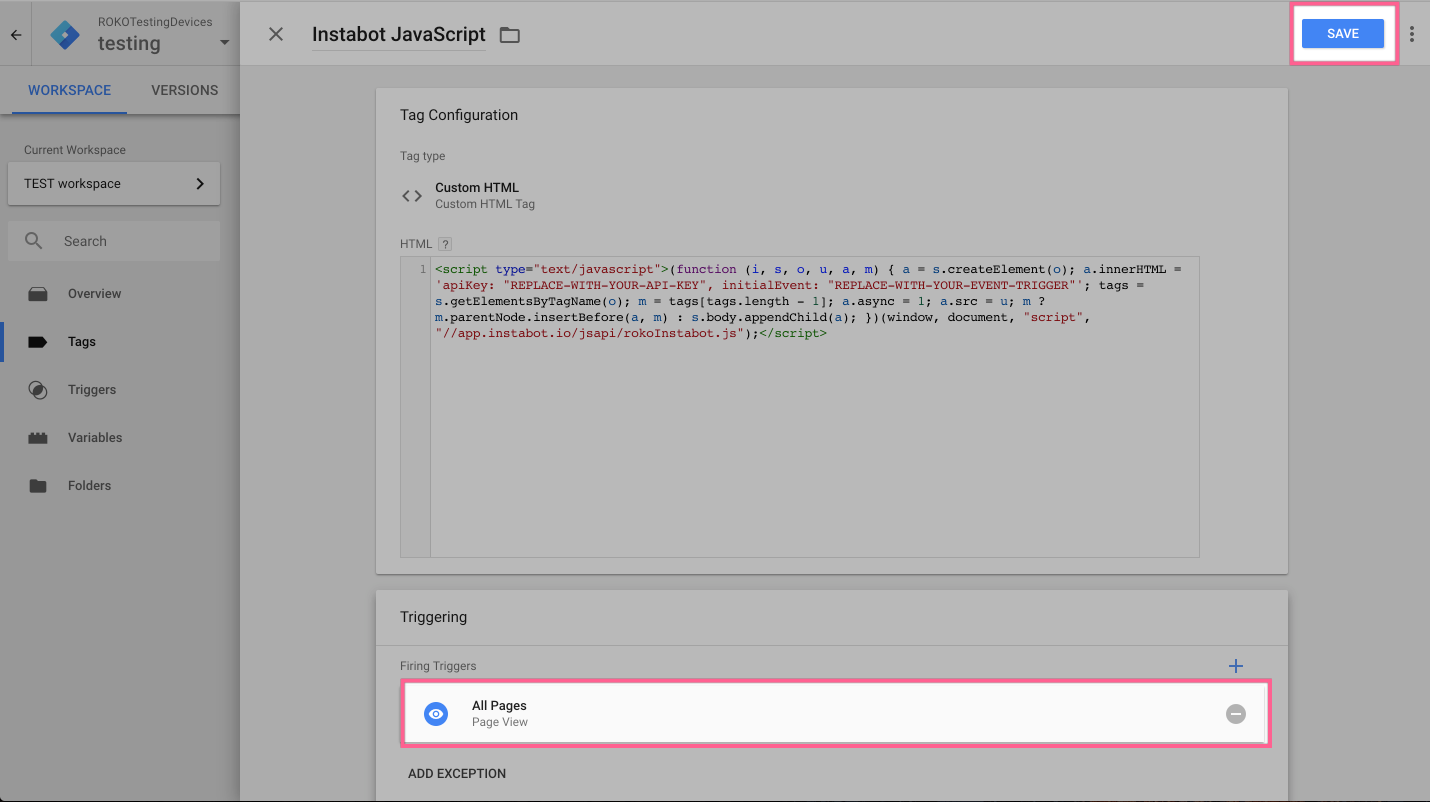1430x802 pixels.
Task: Click the All Pages eye icon
Action: [436, 714]
